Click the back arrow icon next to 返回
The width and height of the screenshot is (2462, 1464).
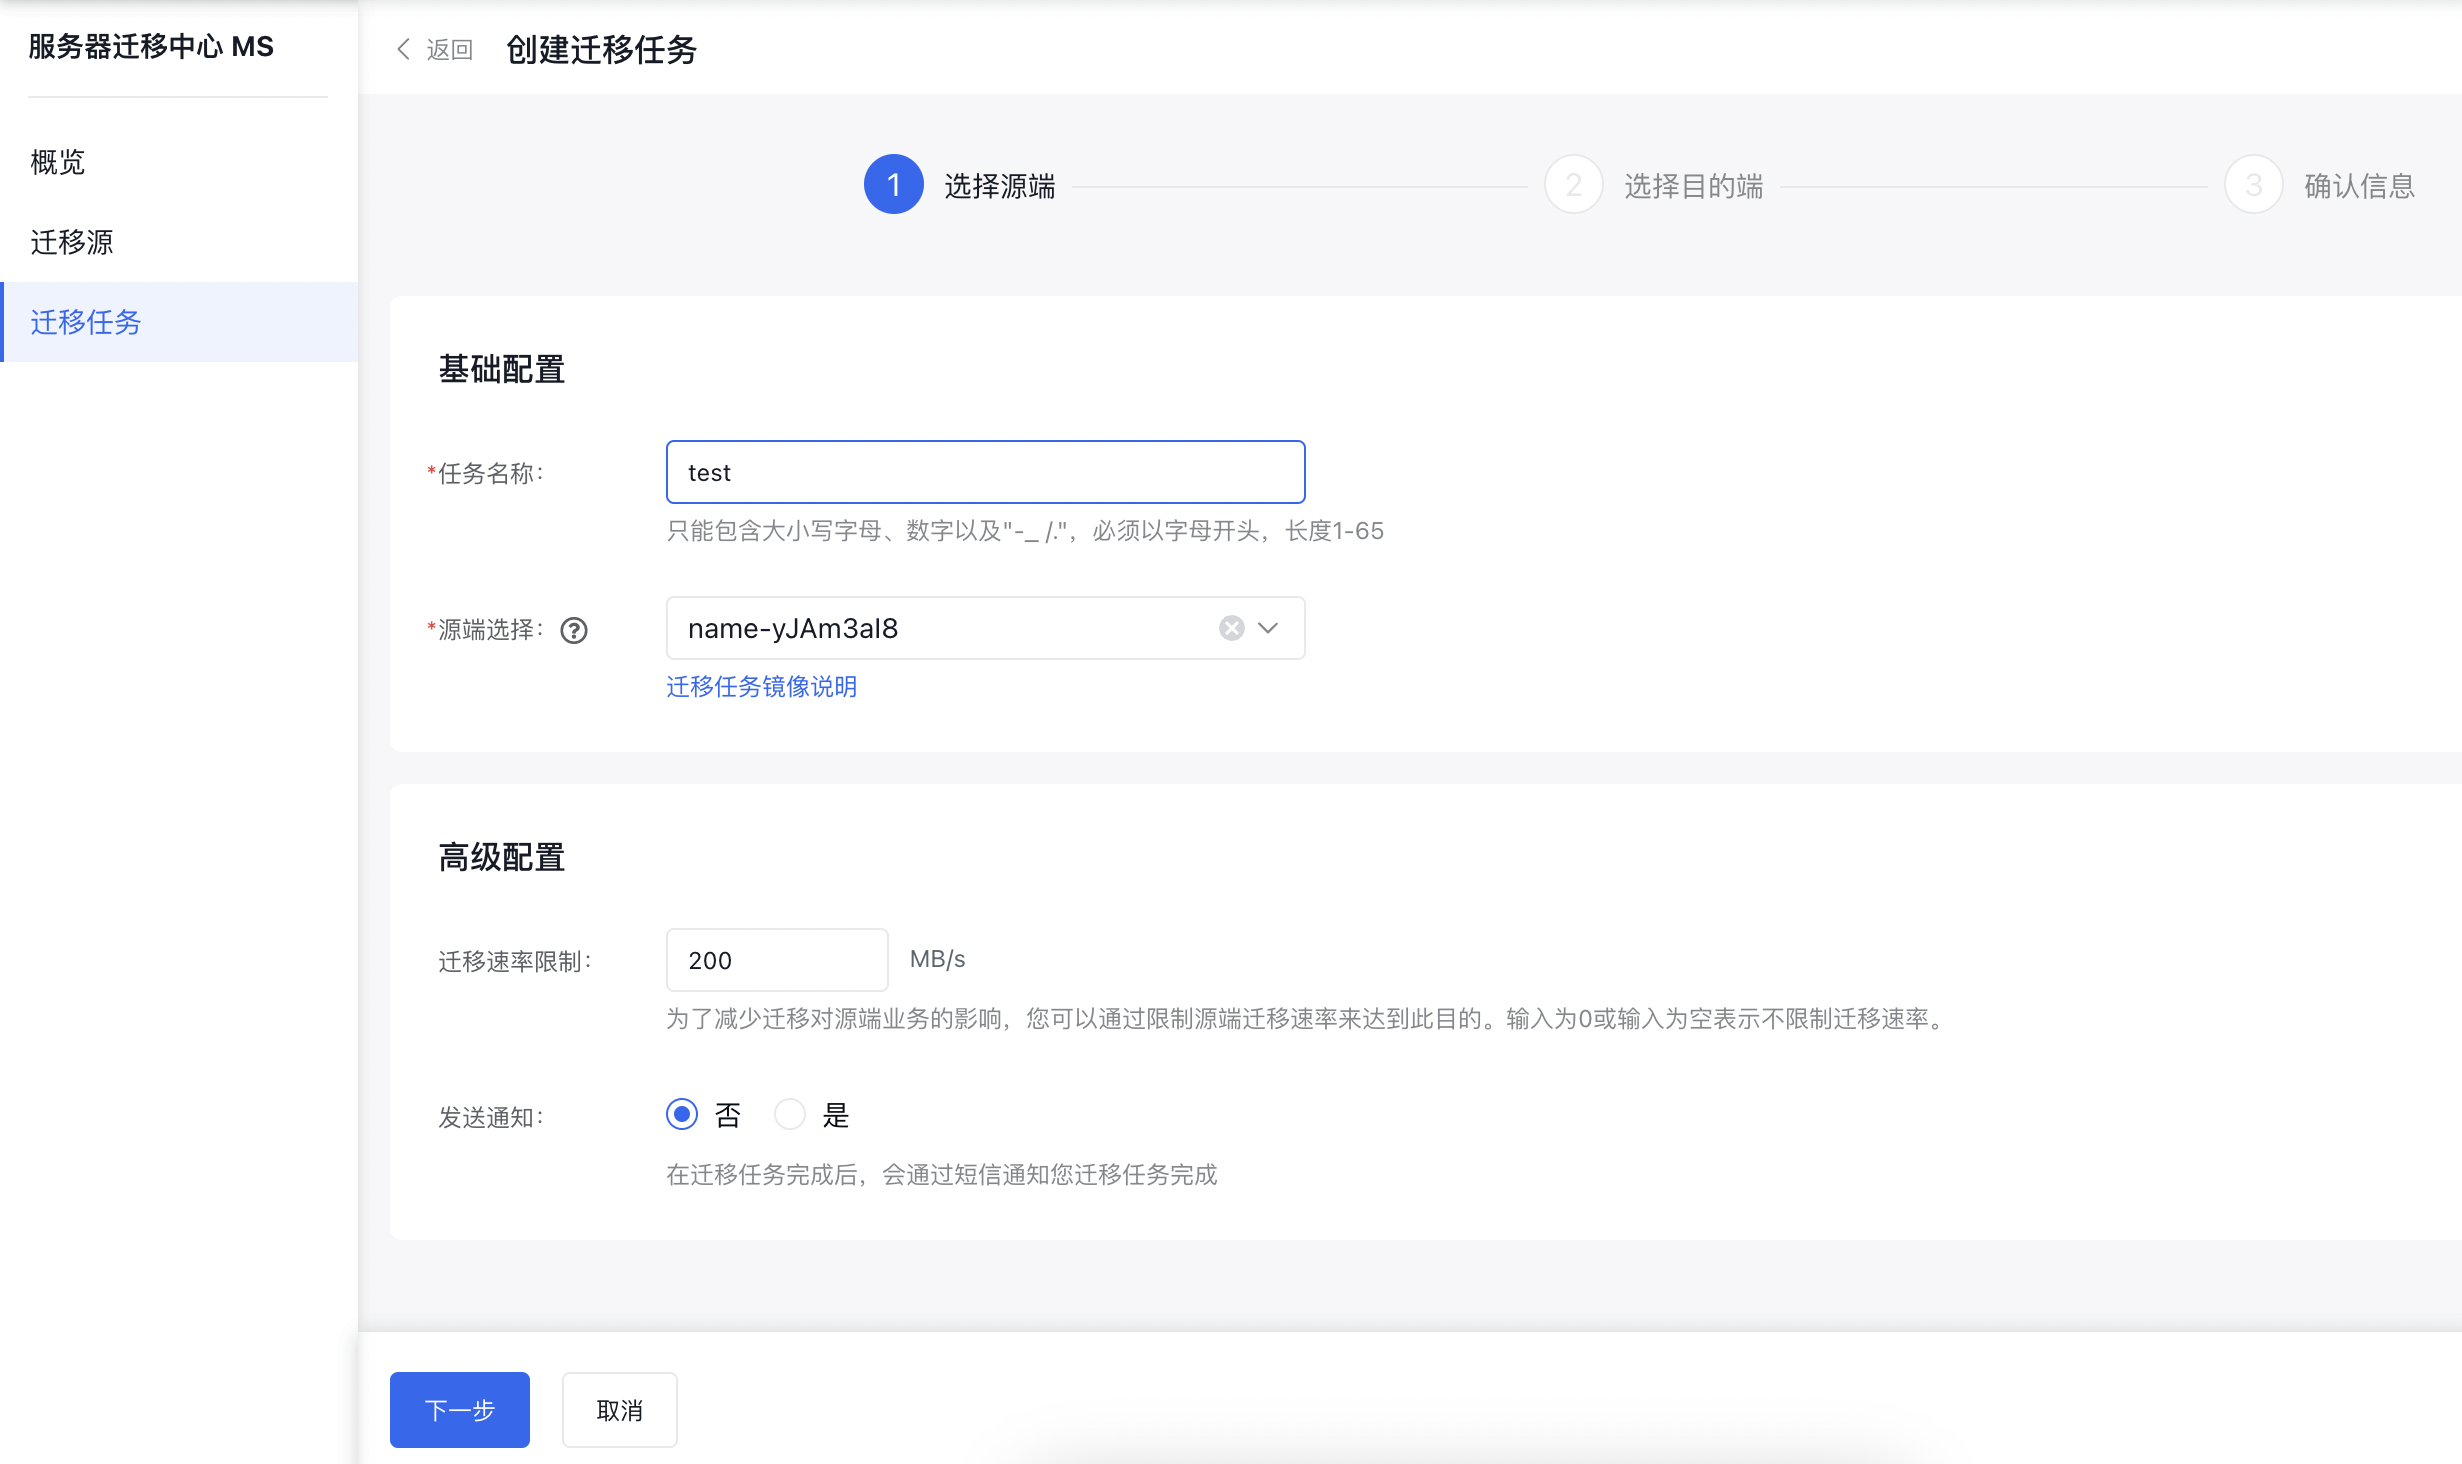coord(403,49)
